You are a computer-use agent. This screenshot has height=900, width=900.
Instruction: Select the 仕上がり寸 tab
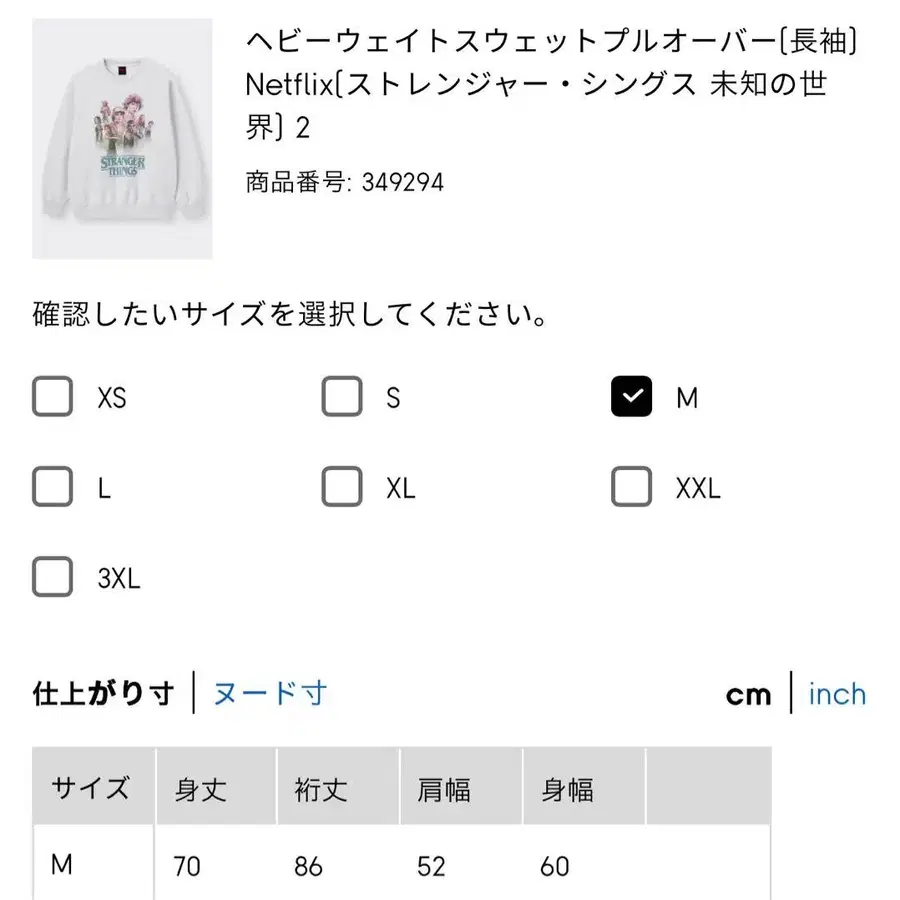[103, 693]
